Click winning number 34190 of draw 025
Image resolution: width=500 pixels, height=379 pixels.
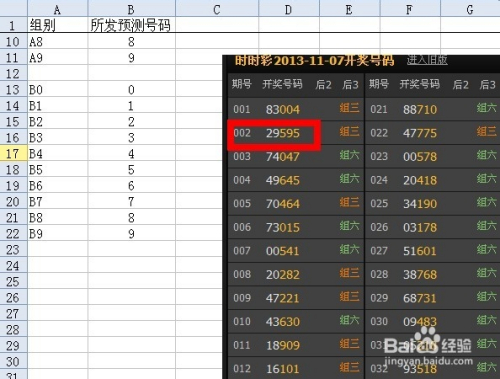pos(420,204)
